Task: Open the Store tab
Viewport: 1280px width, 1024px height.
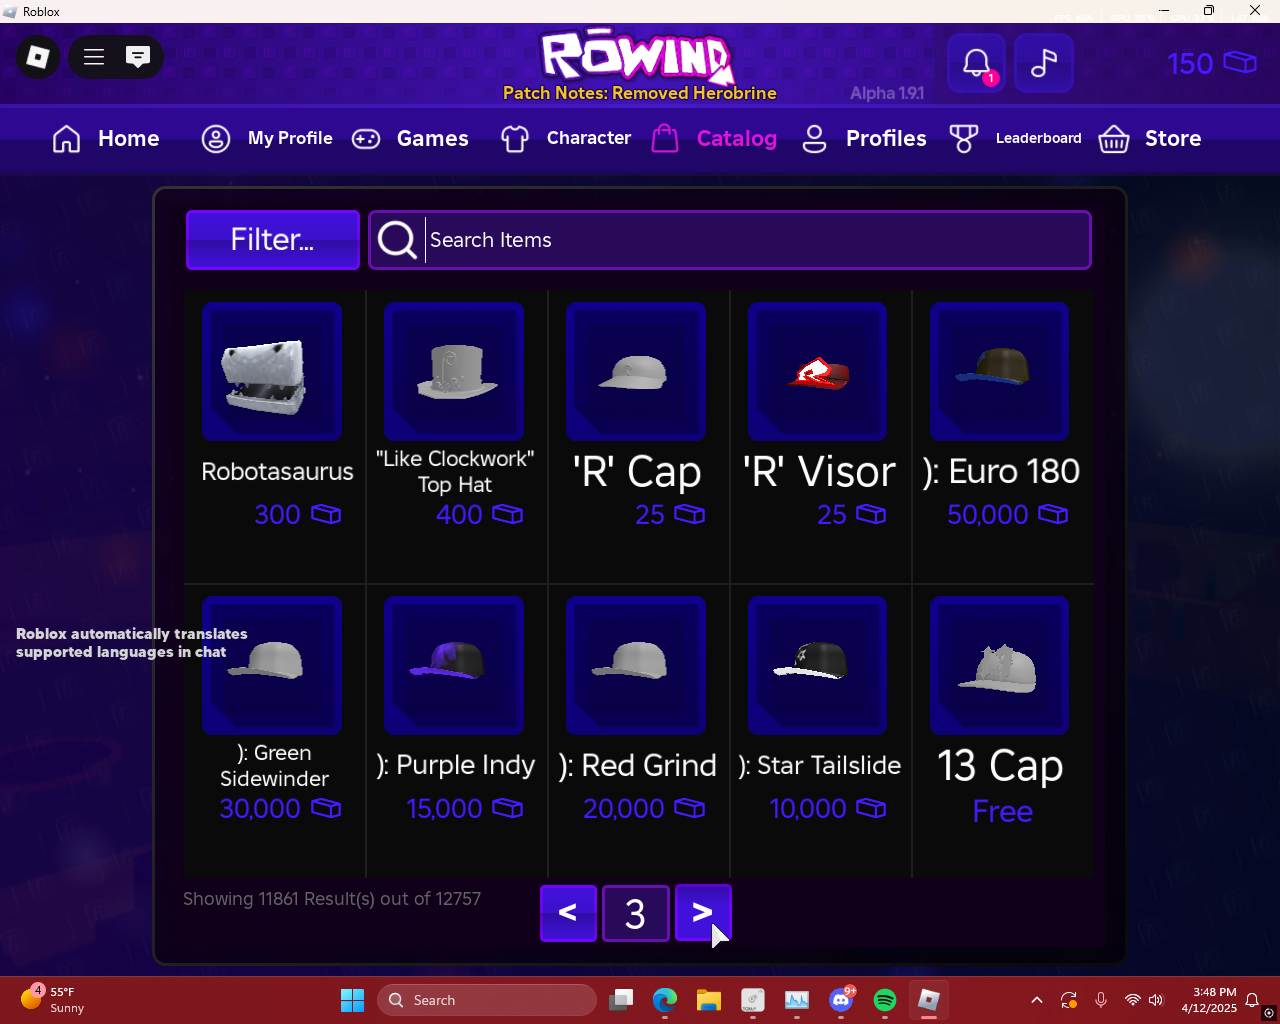Action: click(1150, 138)
